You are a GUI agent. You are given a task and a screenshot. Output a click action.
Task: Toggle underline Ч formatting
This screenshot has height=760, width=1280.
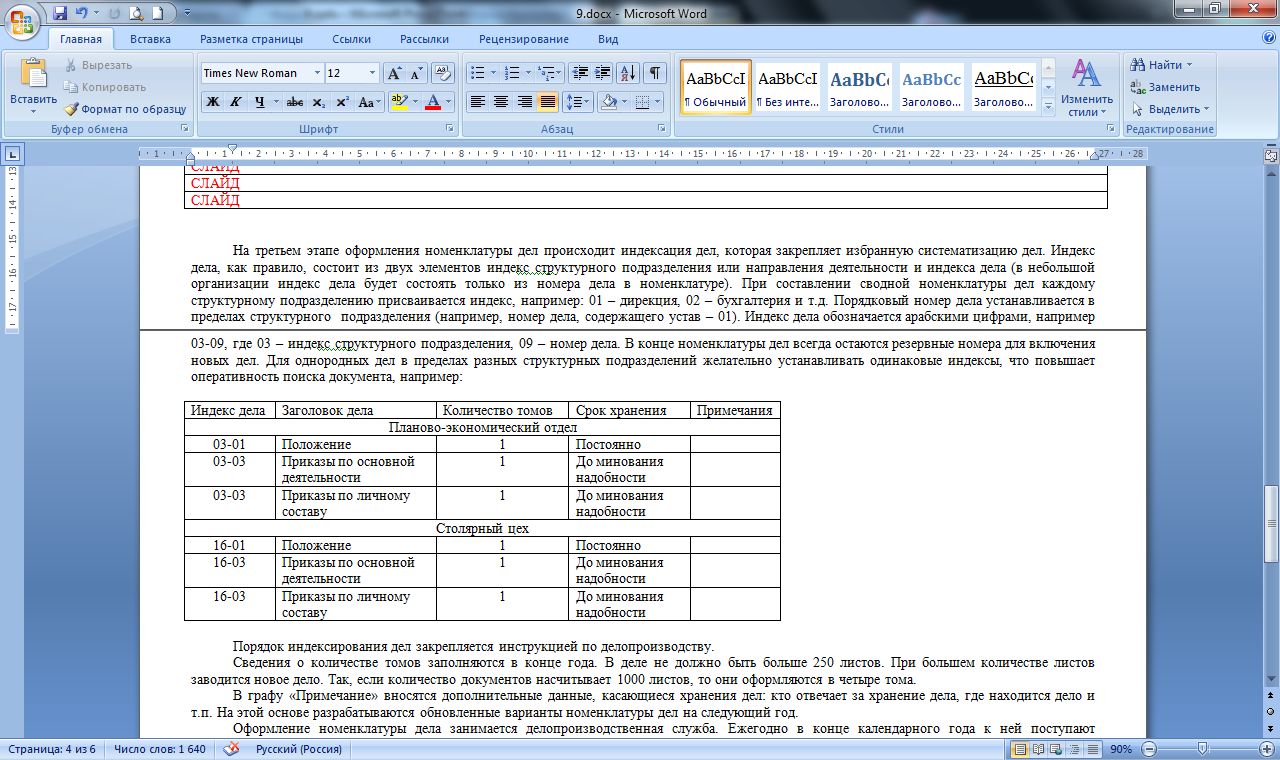point(260,102)
